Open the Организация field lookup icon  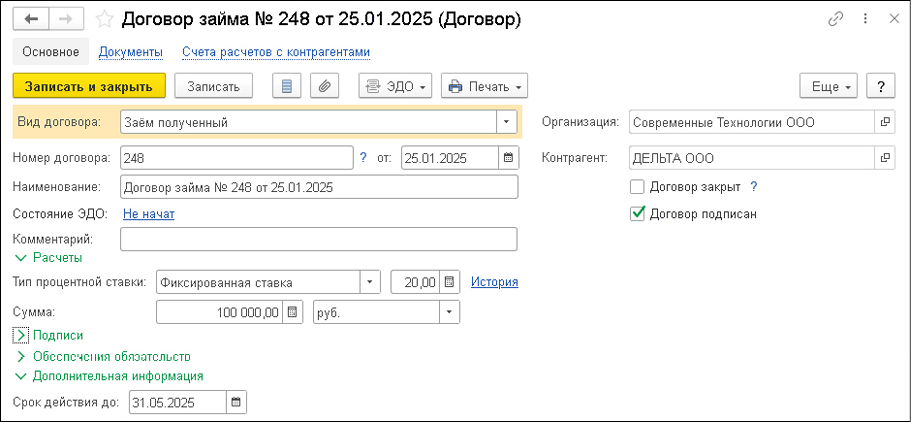click(884, 123)
